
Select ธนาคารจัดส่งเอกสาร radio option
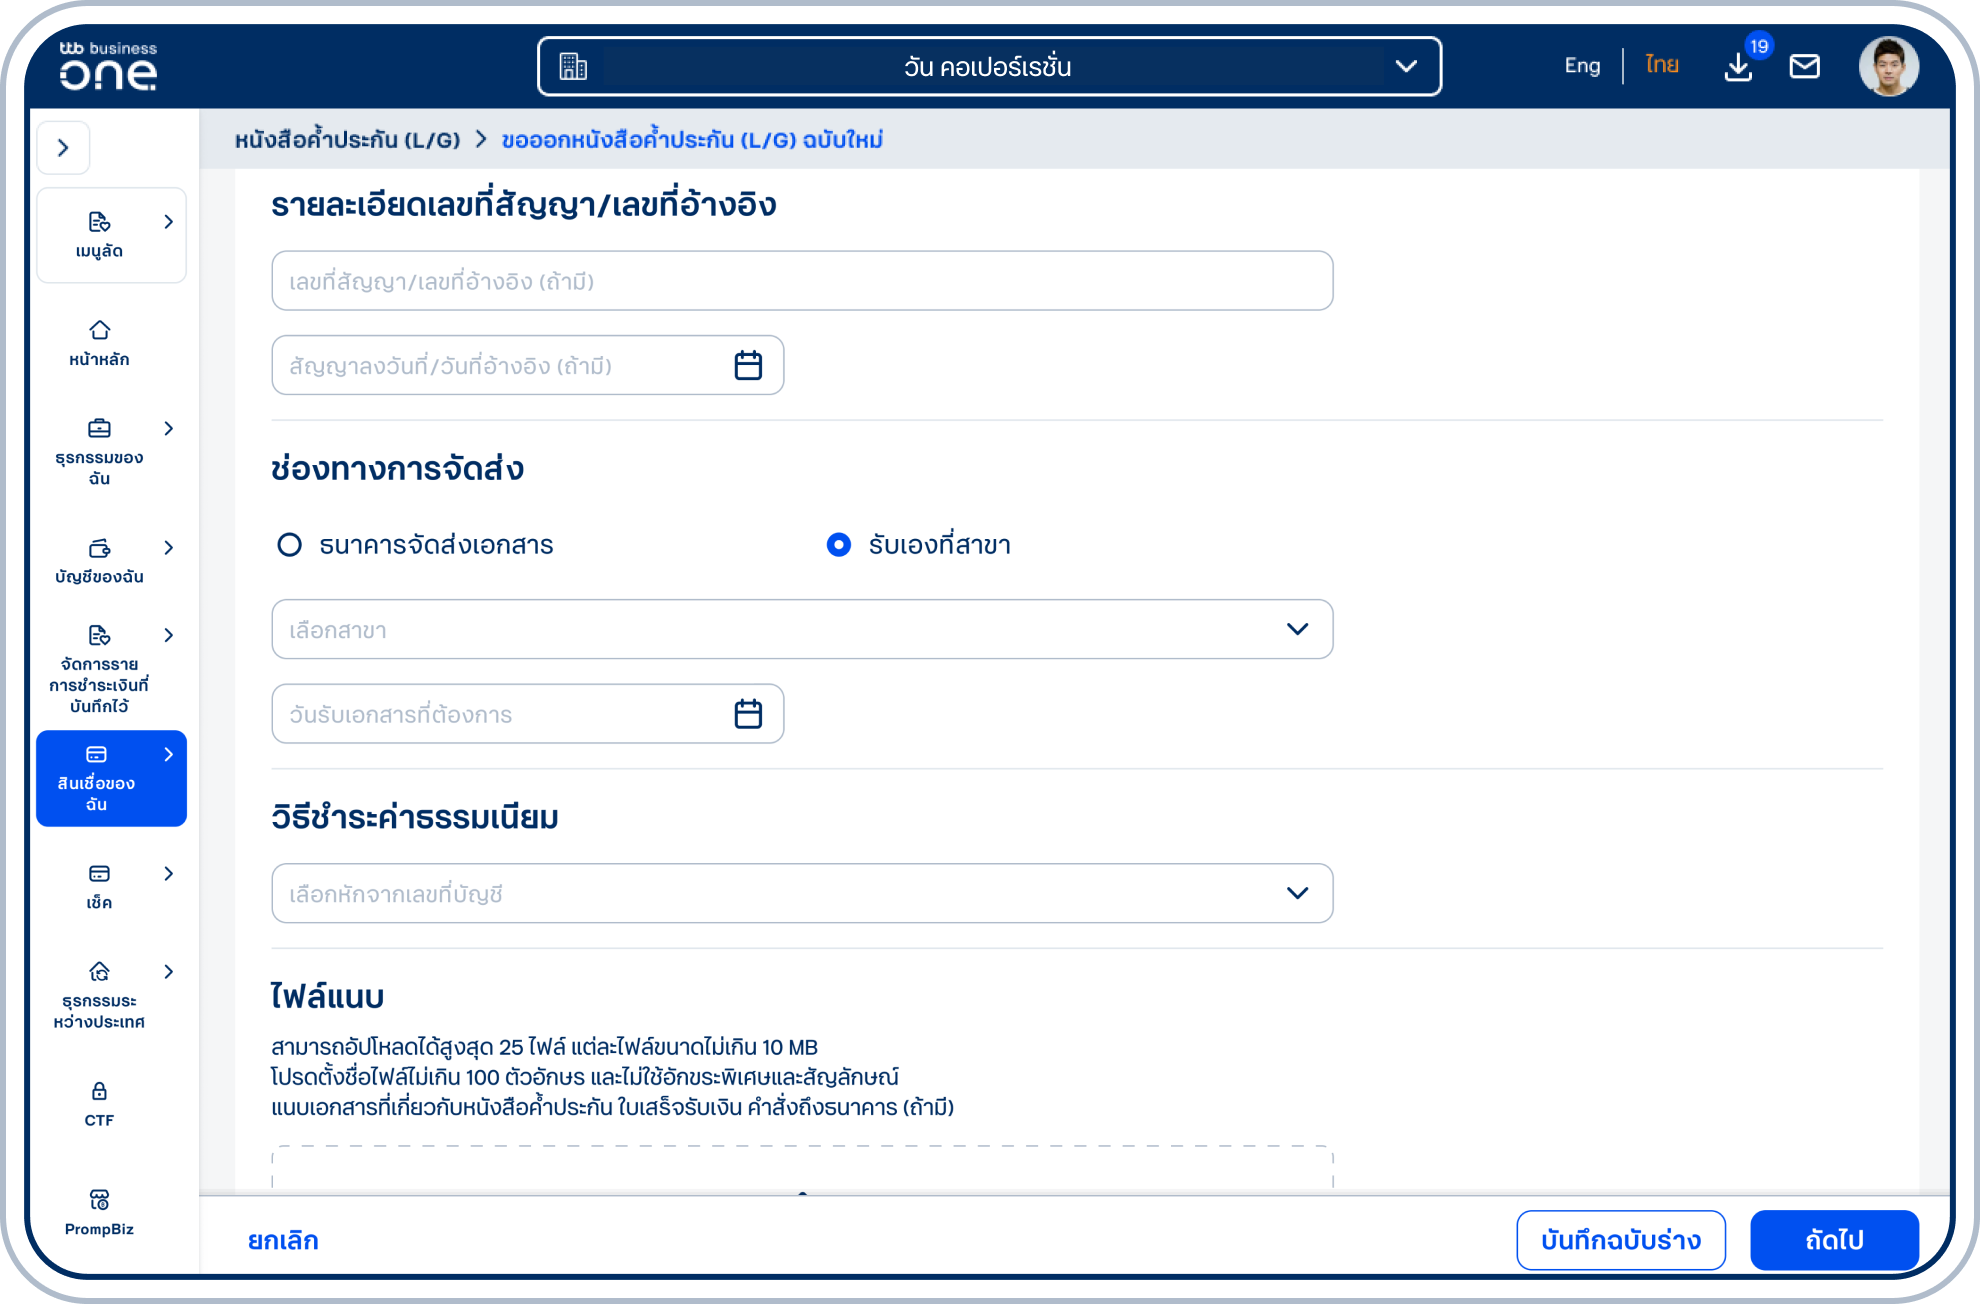point(290,545)
